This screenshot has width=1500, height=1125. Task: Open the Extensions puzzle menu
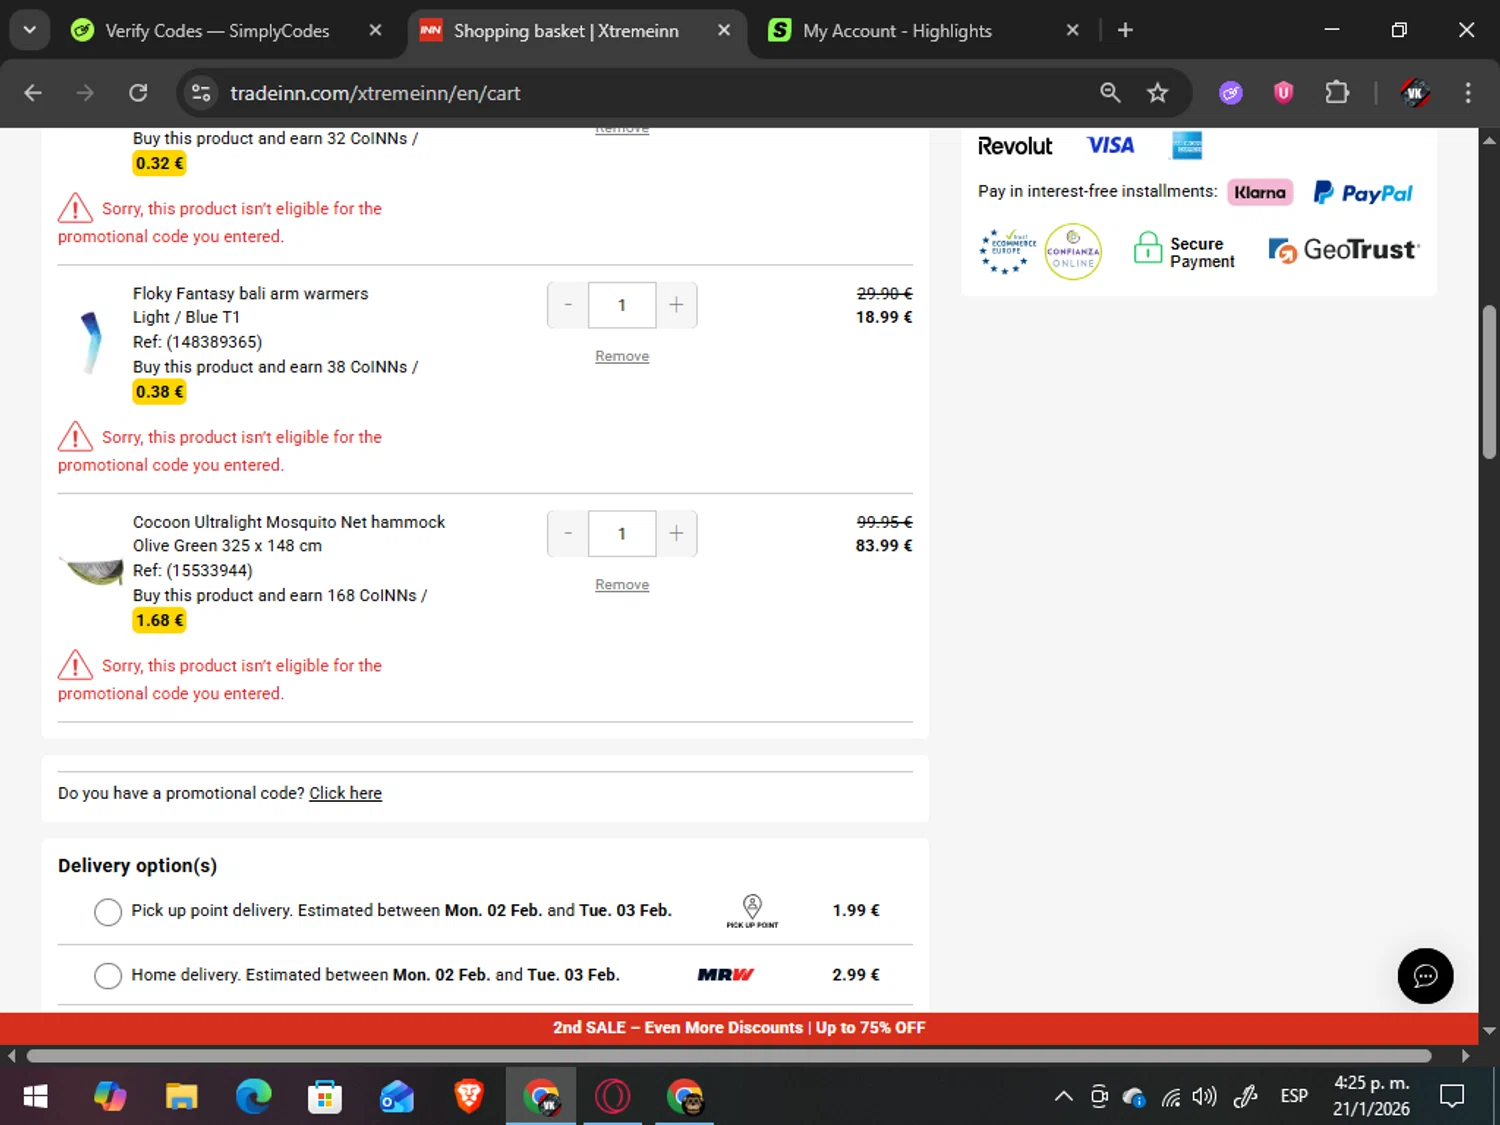pos(1336,93)
